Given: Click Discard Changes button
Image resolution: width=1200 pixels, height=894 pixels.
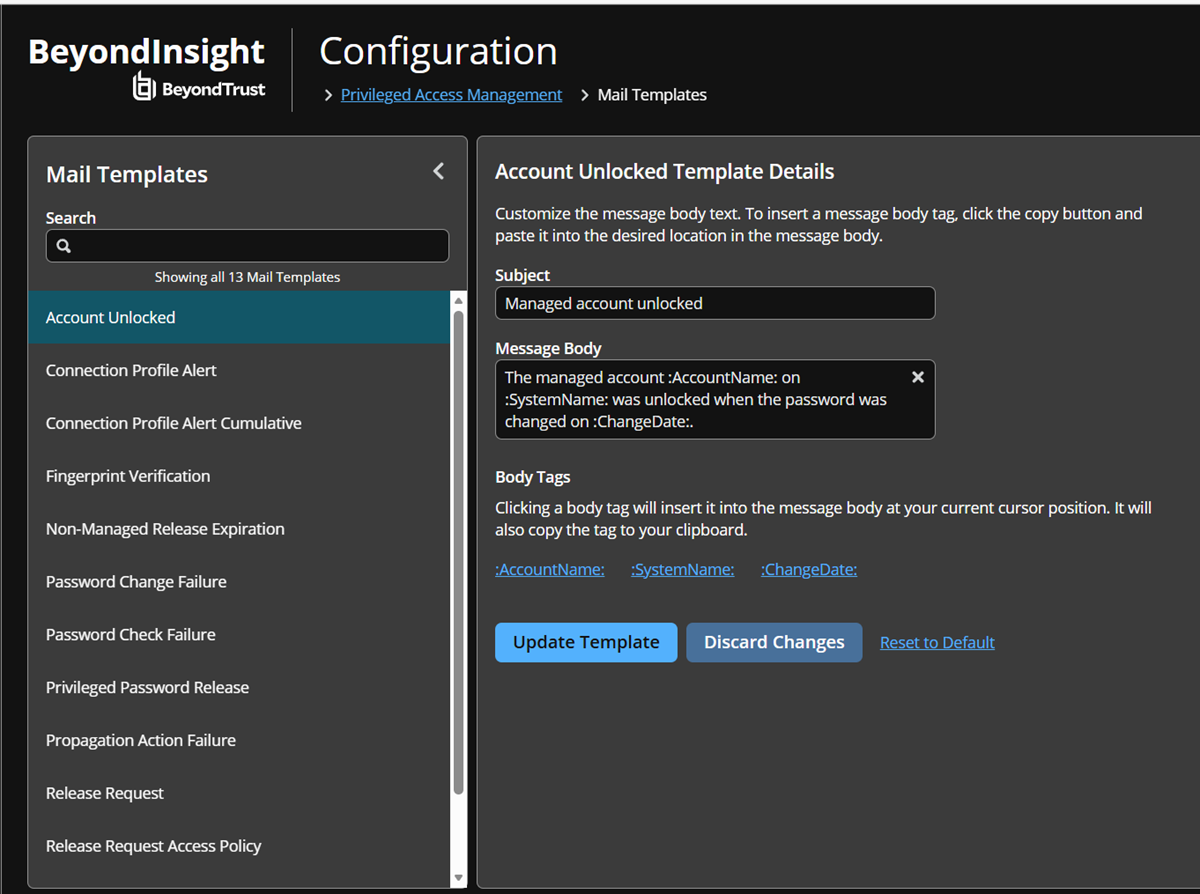Looking at the screenshot, I should [774, 642].
